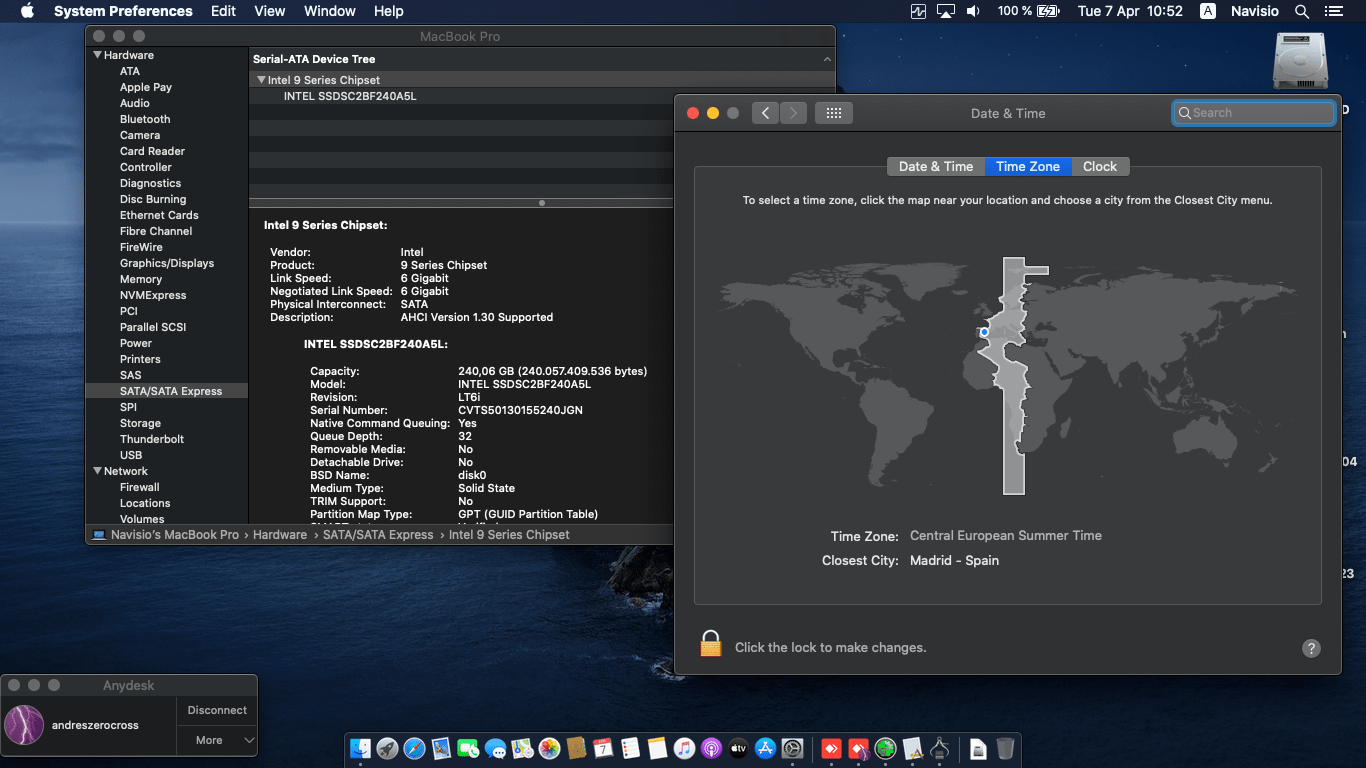Open the Window menu

[x=330, y=11]
